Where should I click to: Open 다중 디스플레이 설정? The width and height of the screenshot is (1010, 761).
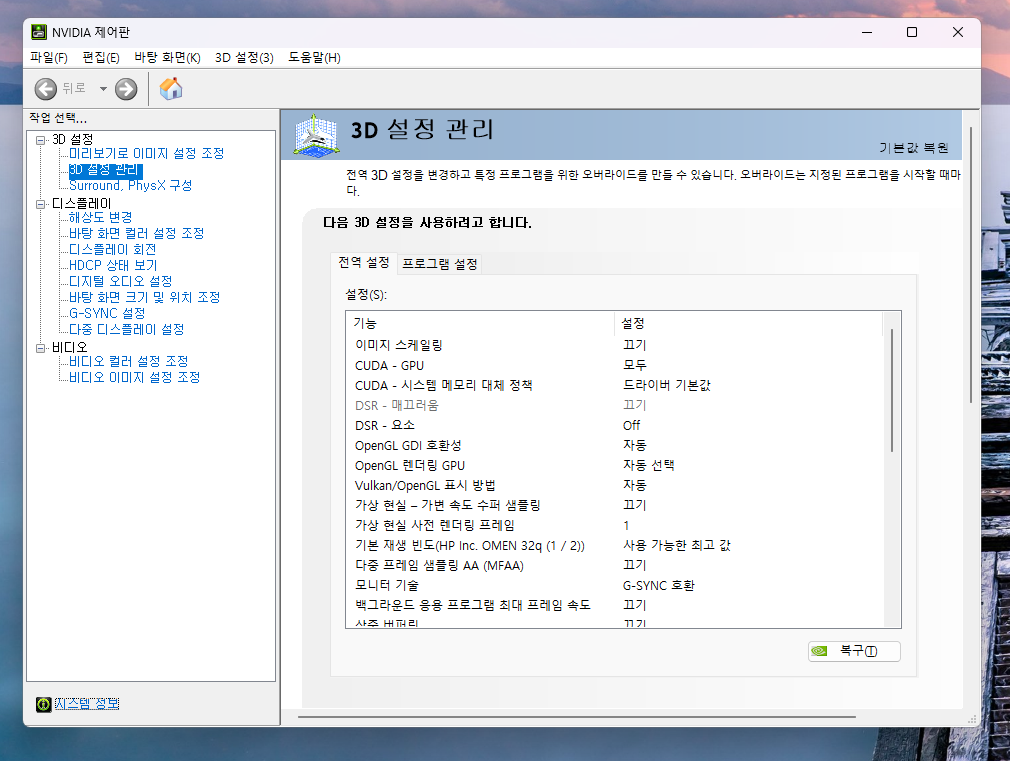[x=126, y=329]
